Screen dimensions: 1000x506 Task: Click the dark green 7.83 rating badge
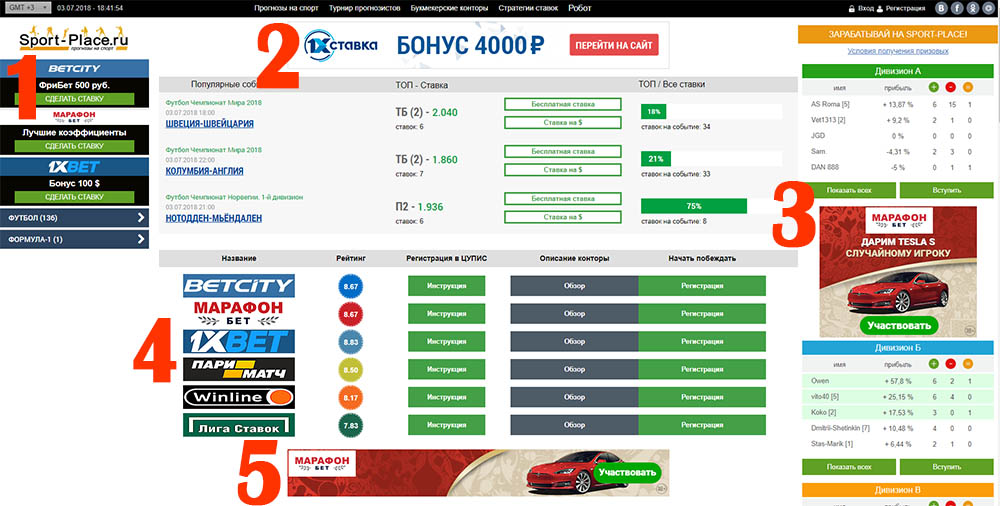point(350,425)
